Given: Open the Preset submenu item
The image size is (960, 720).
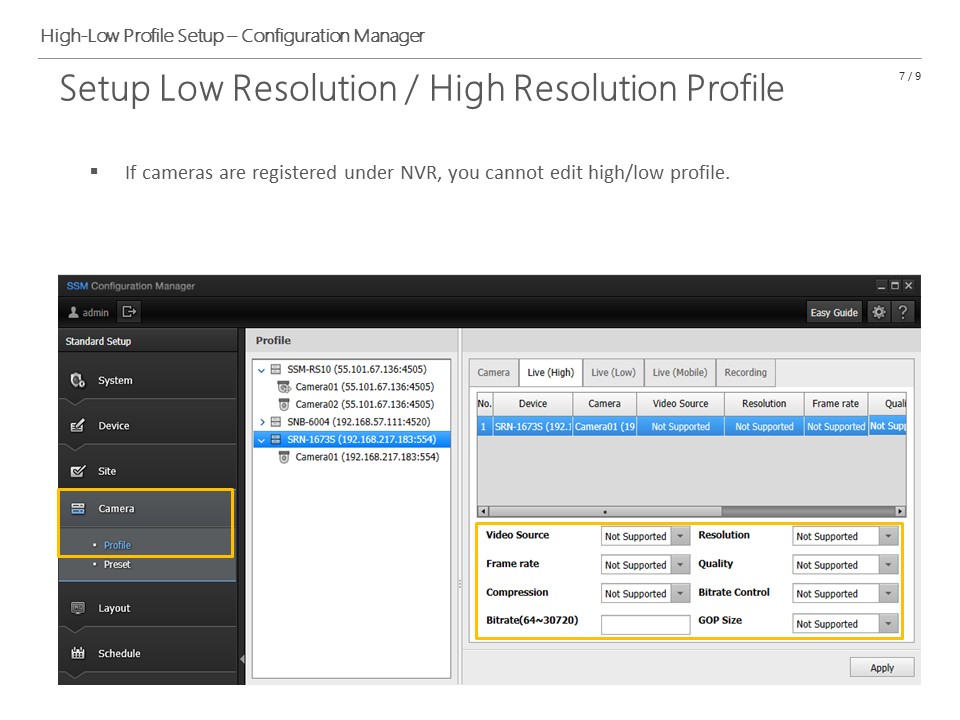Looking at the screenshot, I should click(x=117, y=564).
